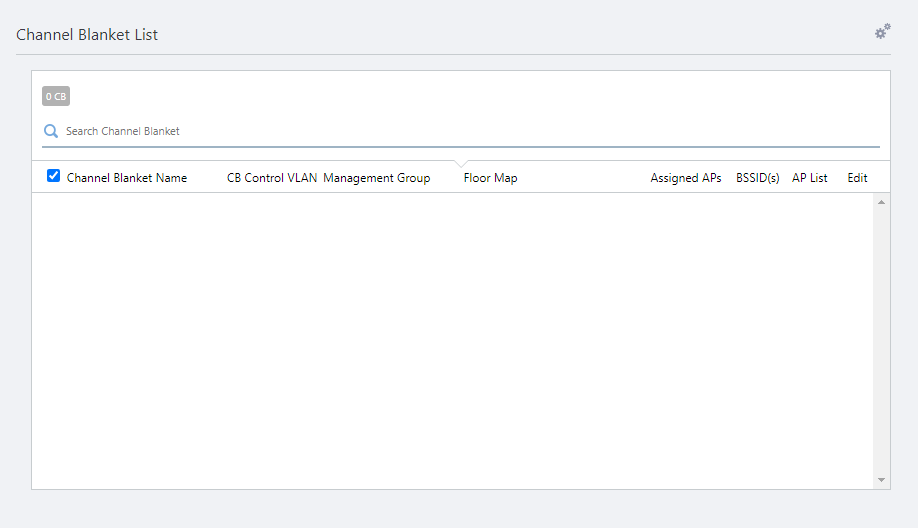Click the Management Group column header
The height and width of the screenshot is (528, 918).
coord(377,178)
